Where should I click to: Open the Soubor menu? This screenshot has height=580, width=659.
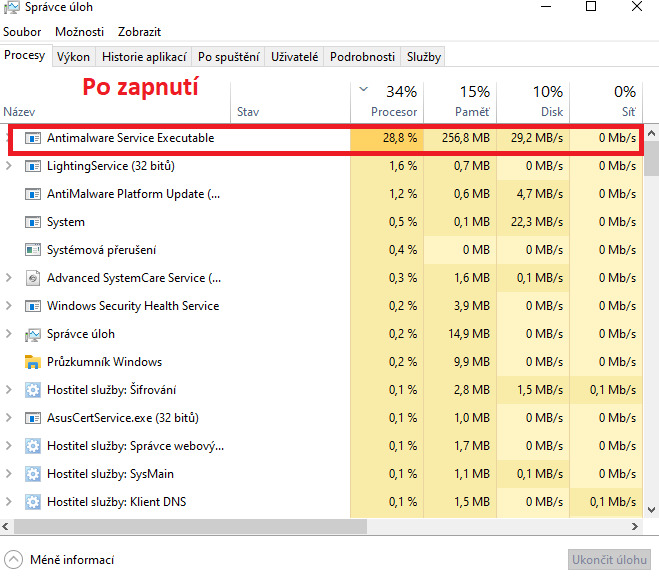pos(22,32)
